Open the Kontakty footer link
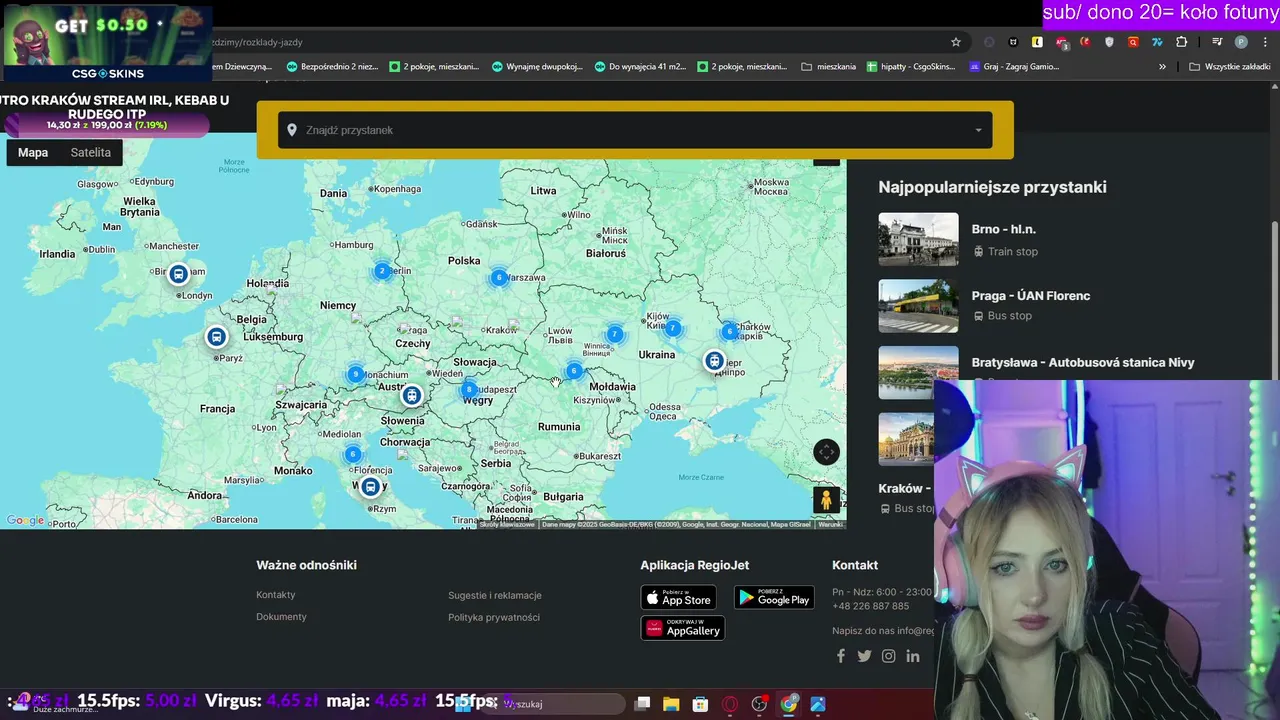 276,595
